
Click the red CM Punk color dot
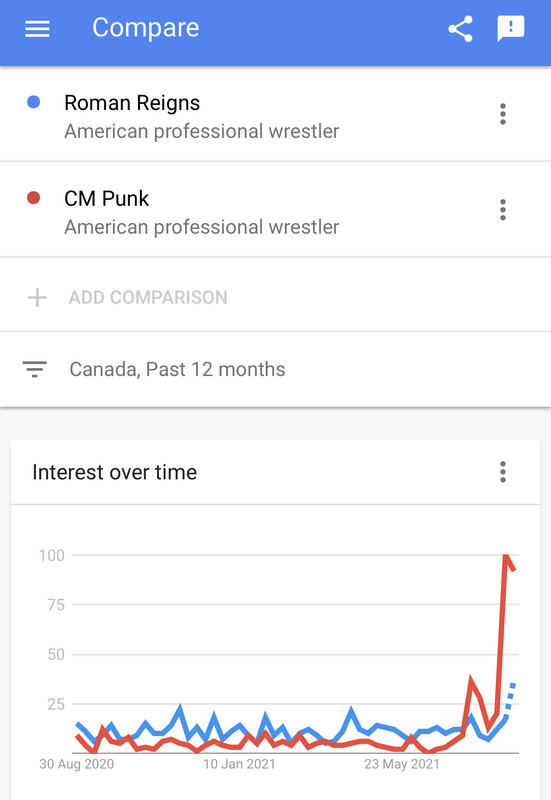(x=34, y=197)
